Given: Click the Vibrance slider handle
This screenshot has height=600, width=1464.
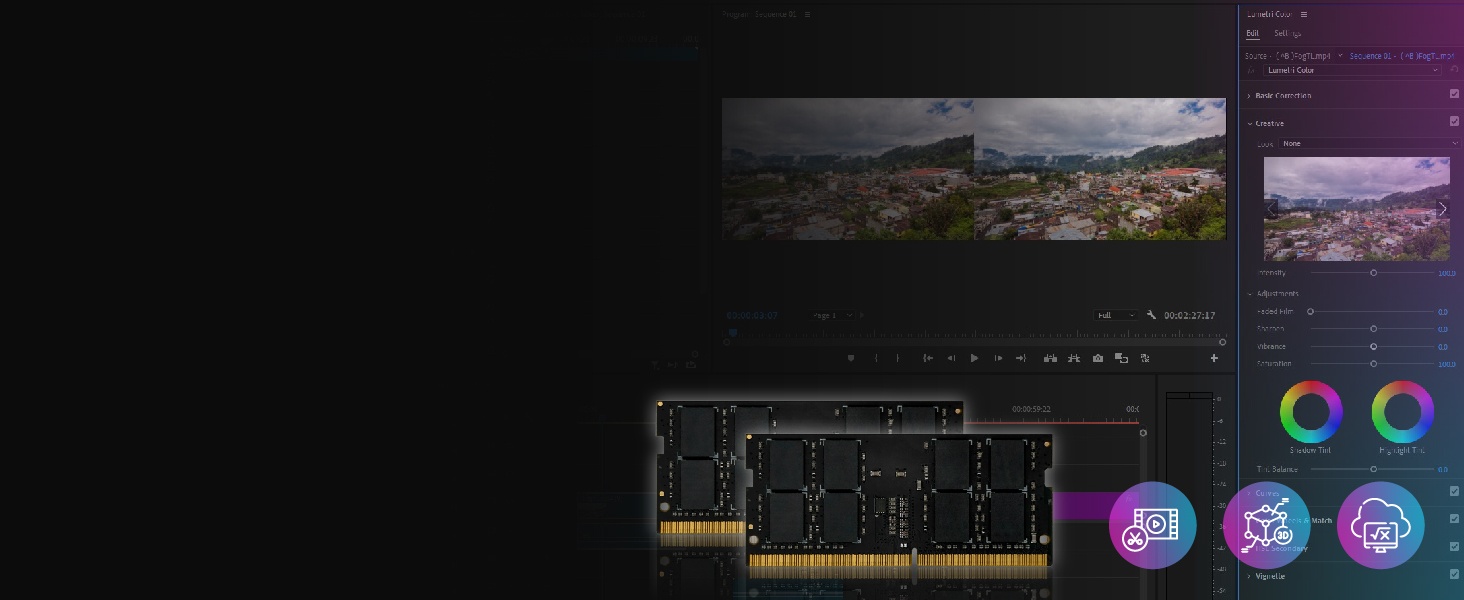Looking at the screenshot, I should point(1374,346).
